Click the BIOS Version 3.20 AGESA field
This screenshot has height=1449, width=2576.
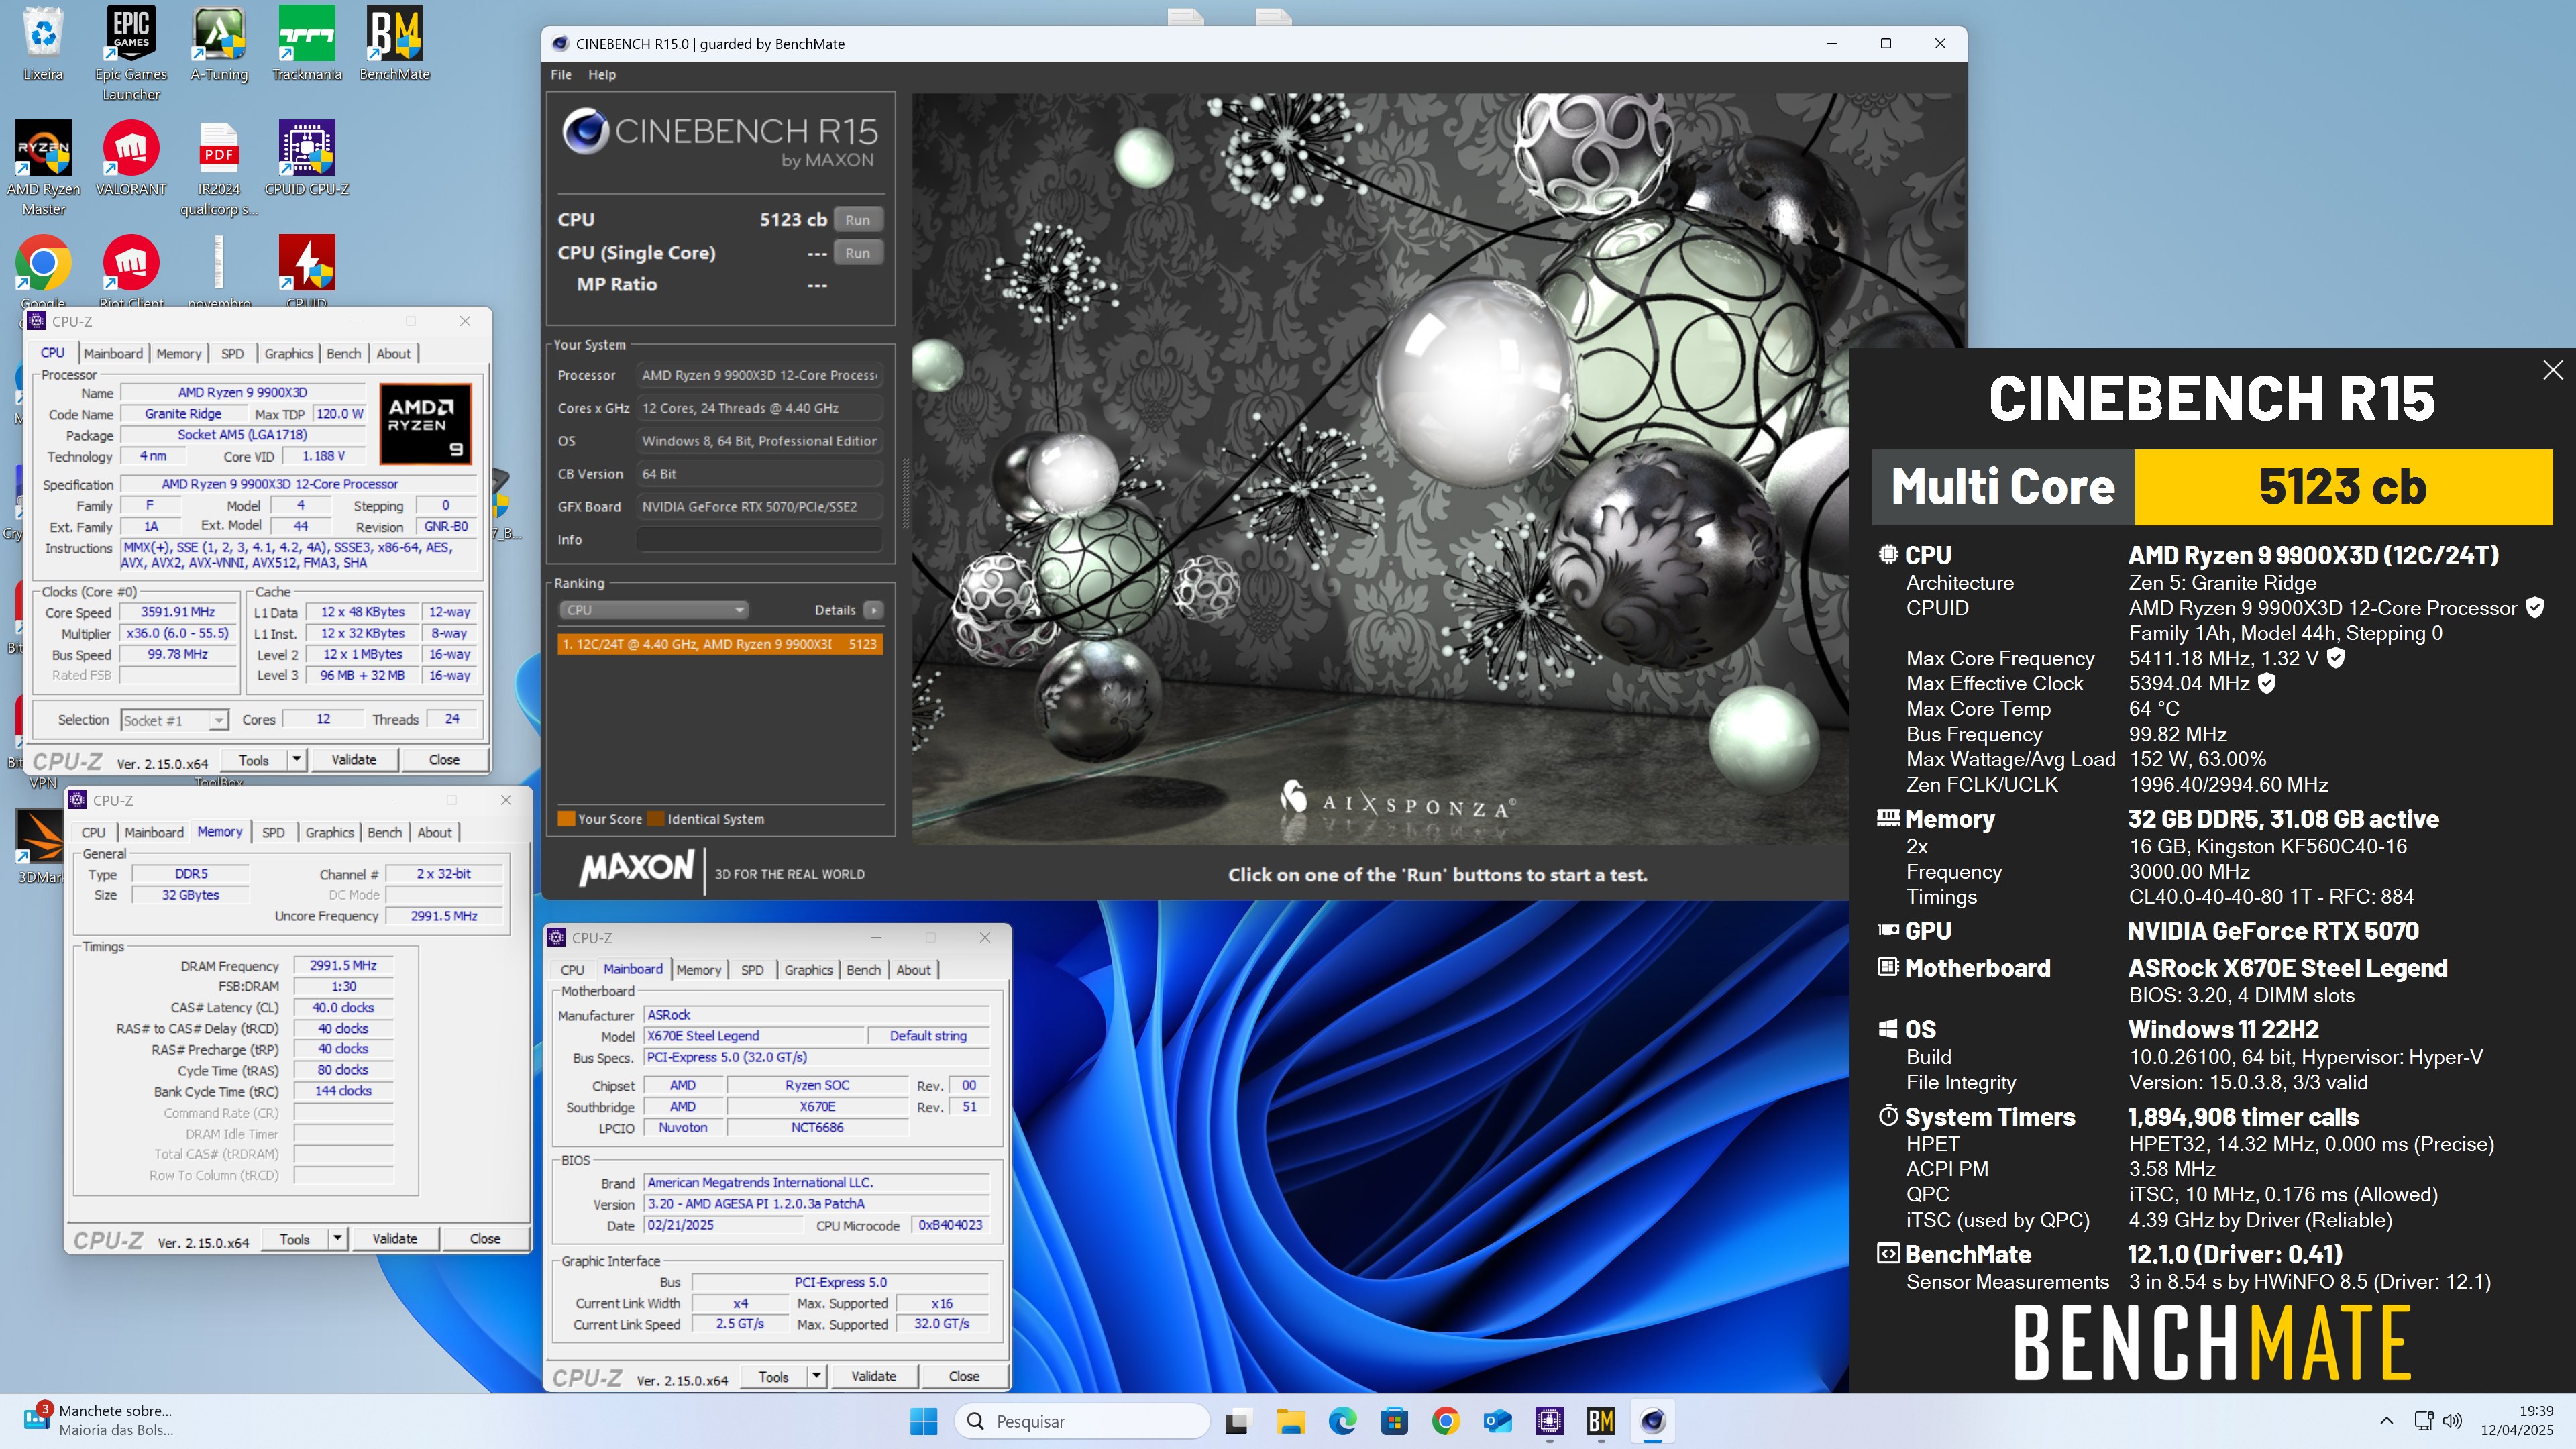[816, 1204]
